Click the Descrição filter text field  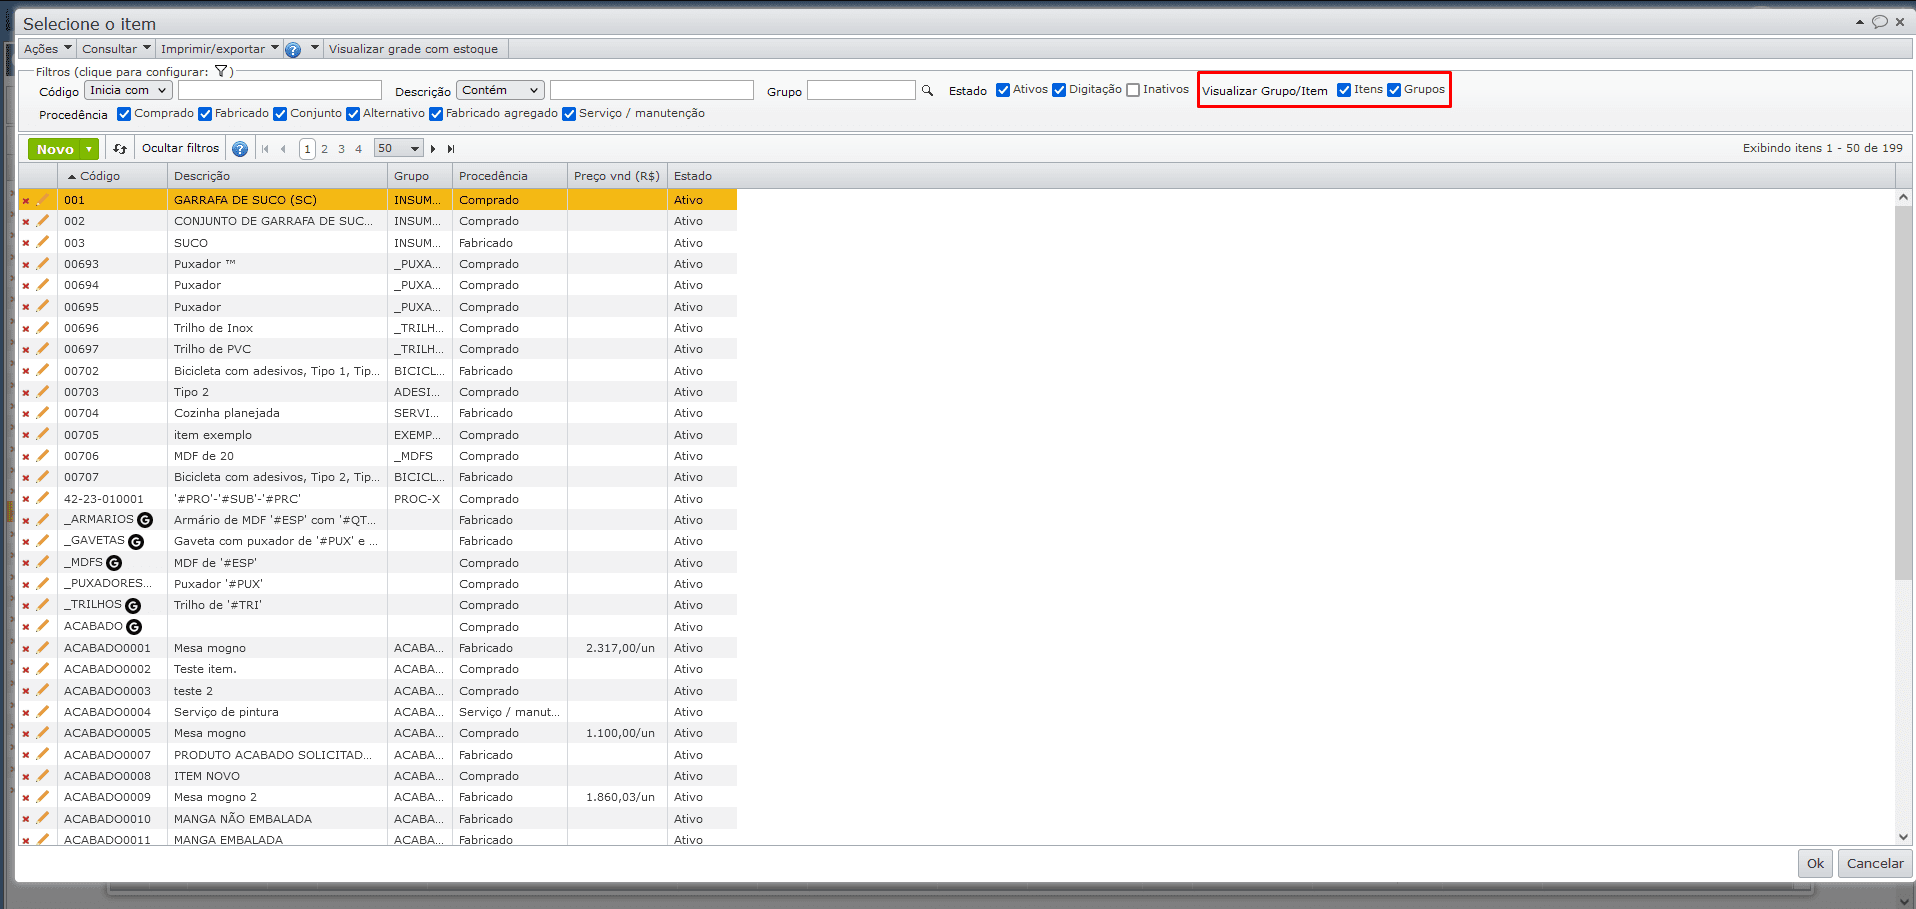pyautogui.click(x=652, y=90)
